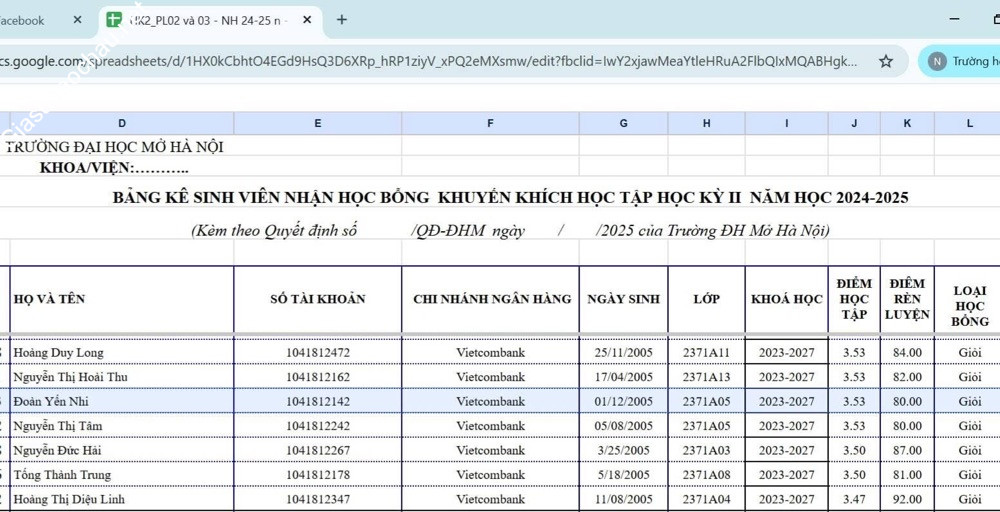Click the SỐ TÀI KHOẢN header cell
This screenshot has width=1000, height=512.
pyautogui.click(x=318, y=299)
